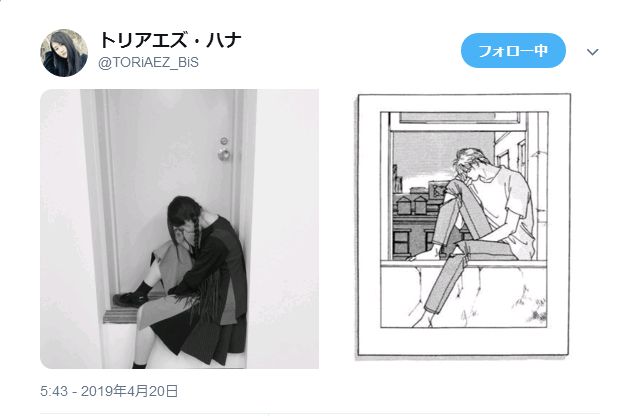The height and width of the screenshot is (416, 633).
Task: Expand the tweet options chevron menu
Action: click(592, 52)
